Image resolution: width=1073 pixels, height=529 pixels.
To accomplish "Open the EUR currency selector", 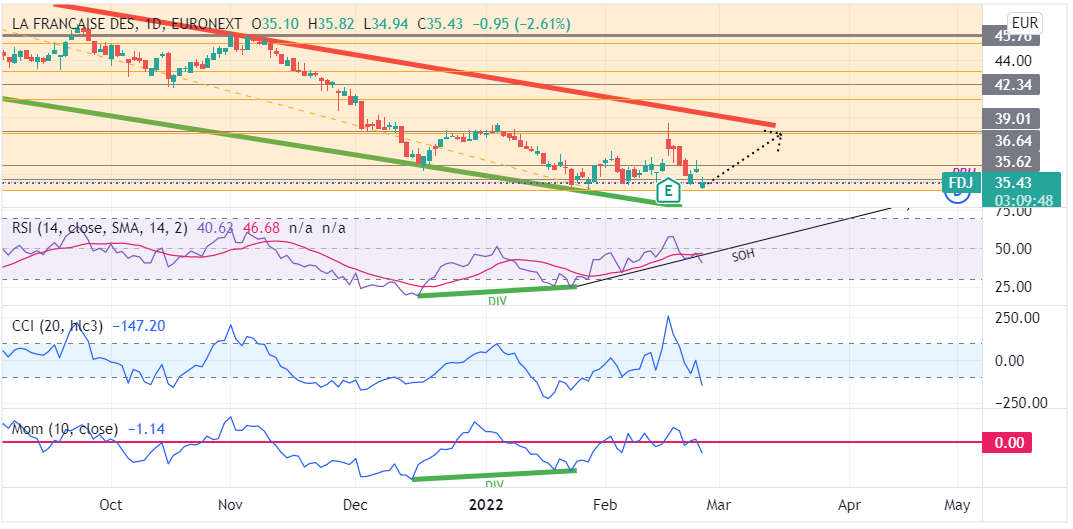I will 1024,23.
